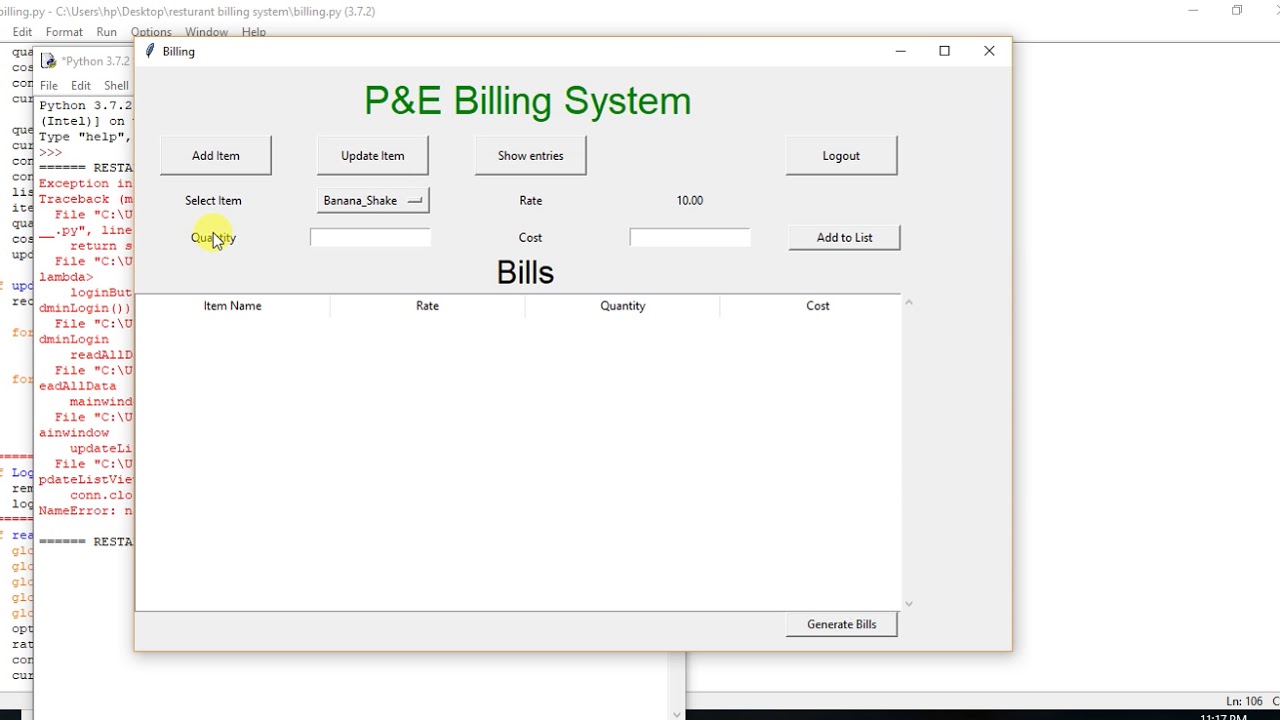Viewport: 1280px width, 720px height.
Task: Click the Quantity column header in Bills table
Action: click(x=622, y=306)
